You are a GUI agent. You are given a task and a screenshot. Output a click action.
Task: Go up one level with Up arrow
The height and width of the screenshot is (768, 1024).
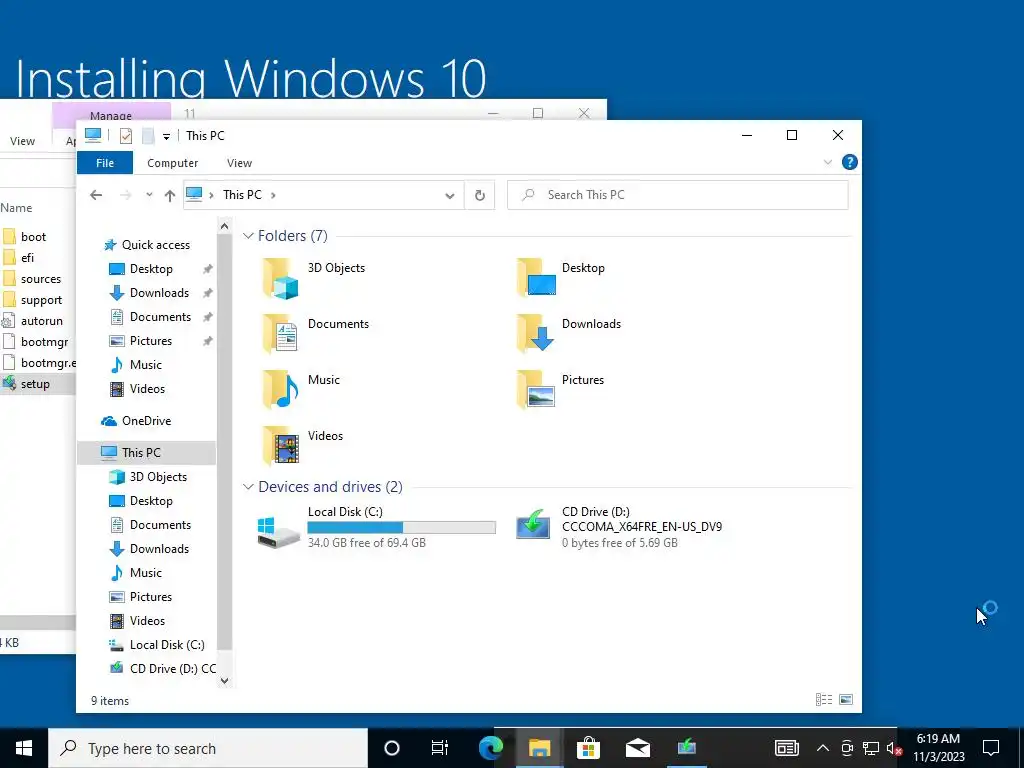170,195
